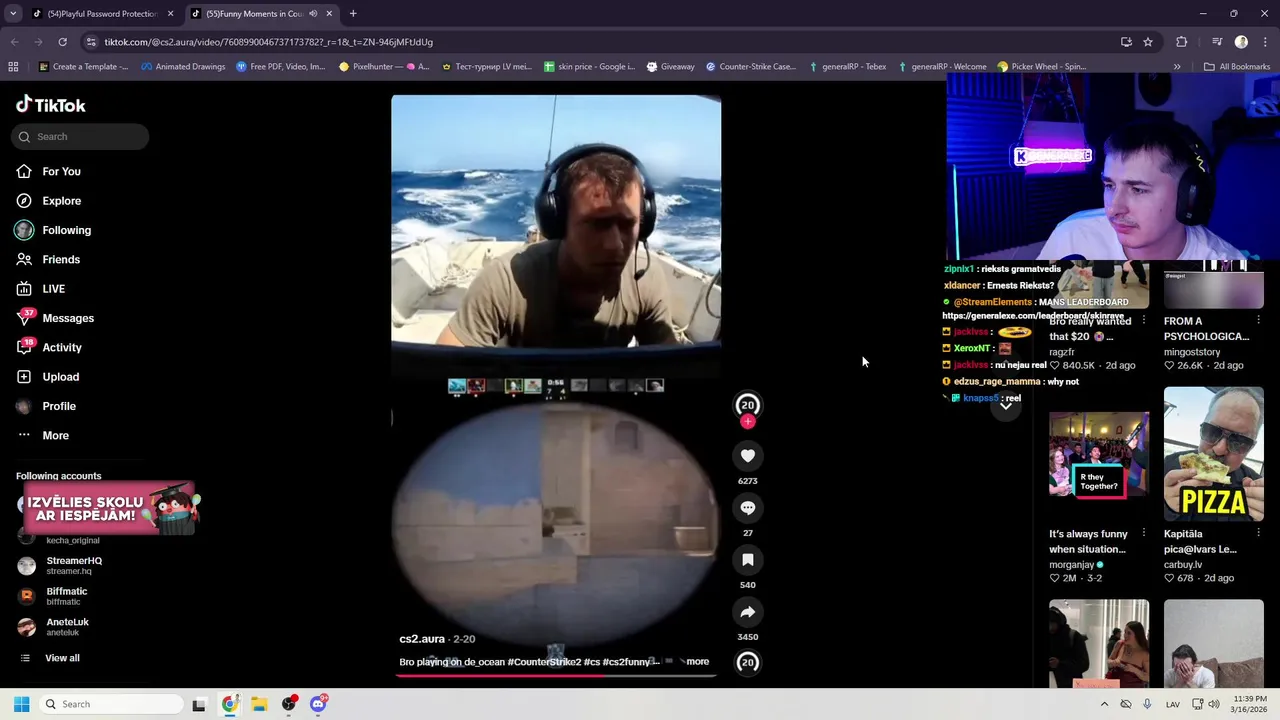Open the Chrome apps grid icon
The height and width of the screenshot is (720, 1280).
click(13, 67)
